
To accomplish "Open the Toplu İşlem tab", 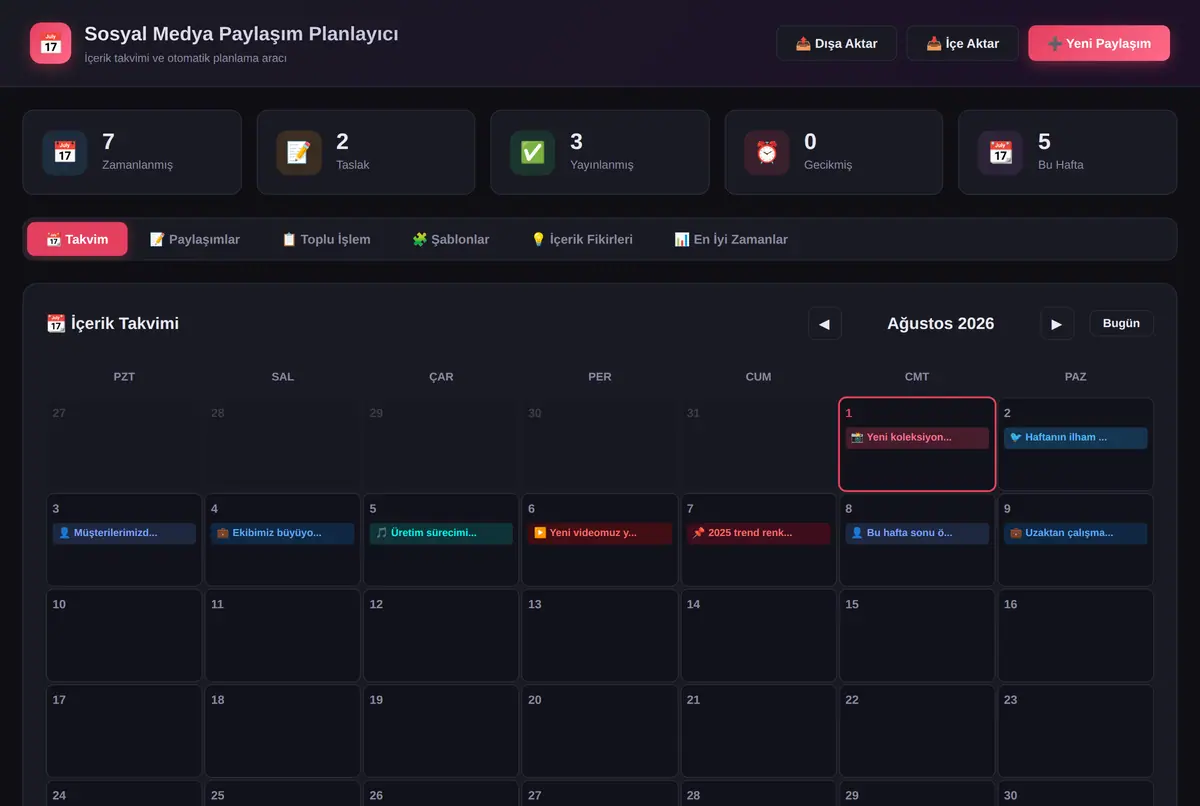I will 326,239.
